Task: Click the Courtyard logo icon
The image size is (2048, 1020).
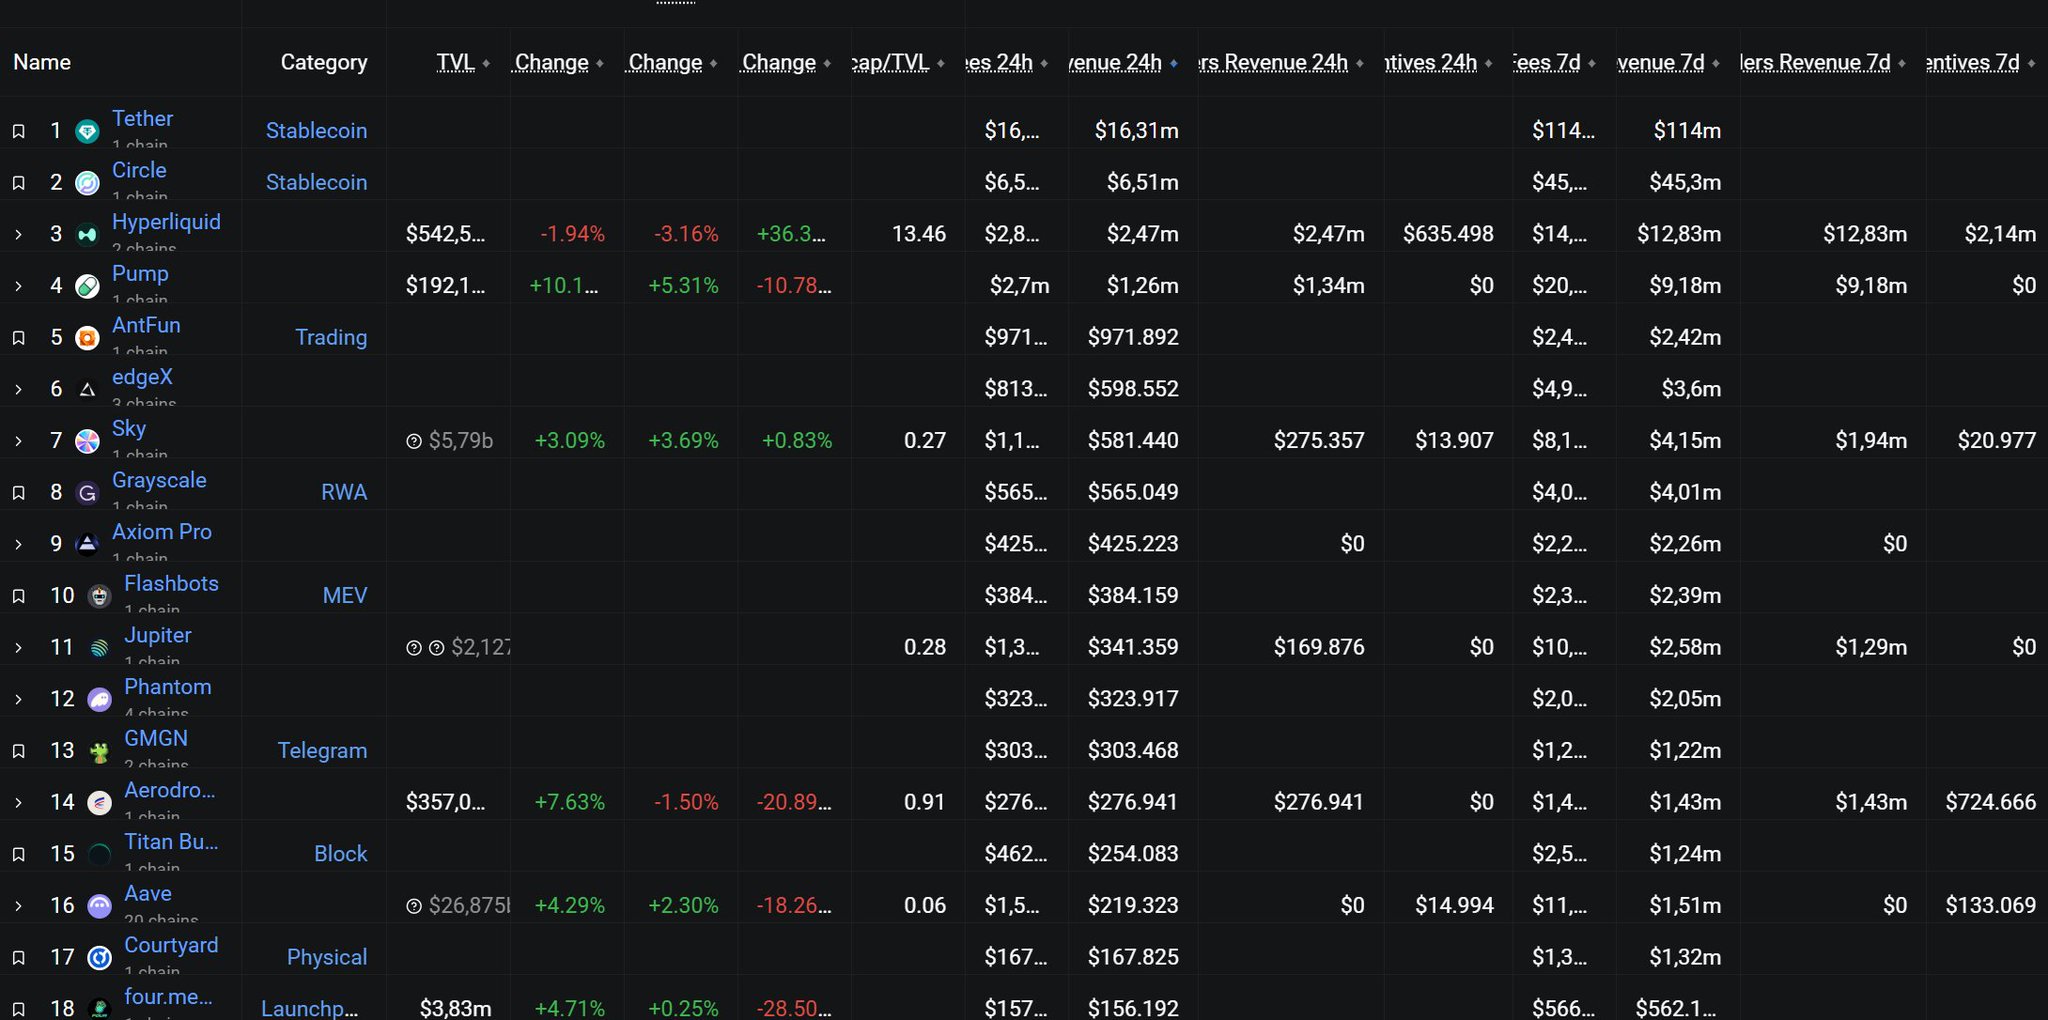Action: (x=99, y=958)
